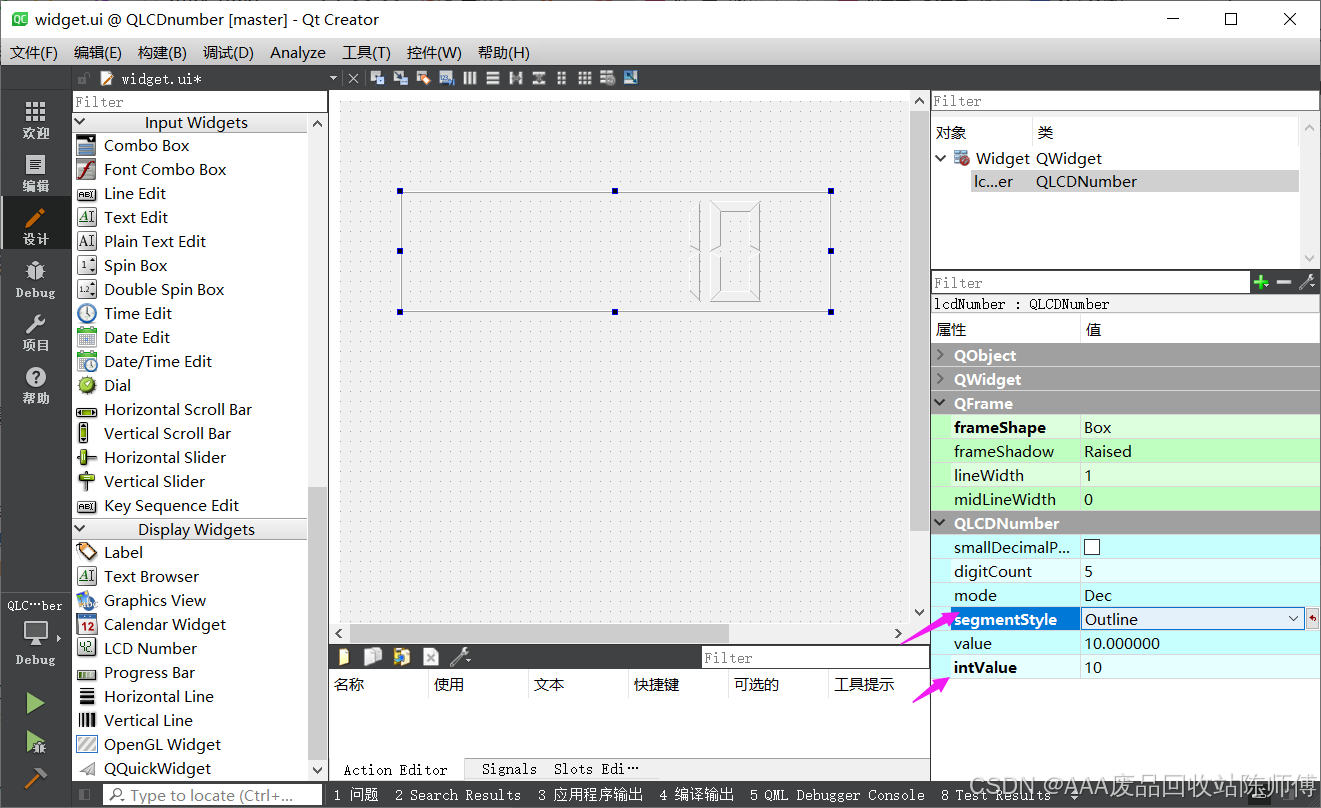The width and height of the screenshot is (1321, 808).
Task: Apply Lay Out Vertically
Action: [493, 78]
